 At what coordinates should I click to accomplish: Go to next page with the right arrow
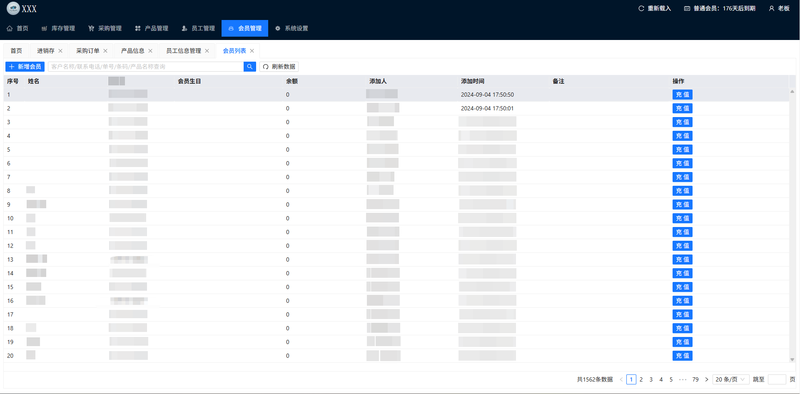click(x=706, y=379)
